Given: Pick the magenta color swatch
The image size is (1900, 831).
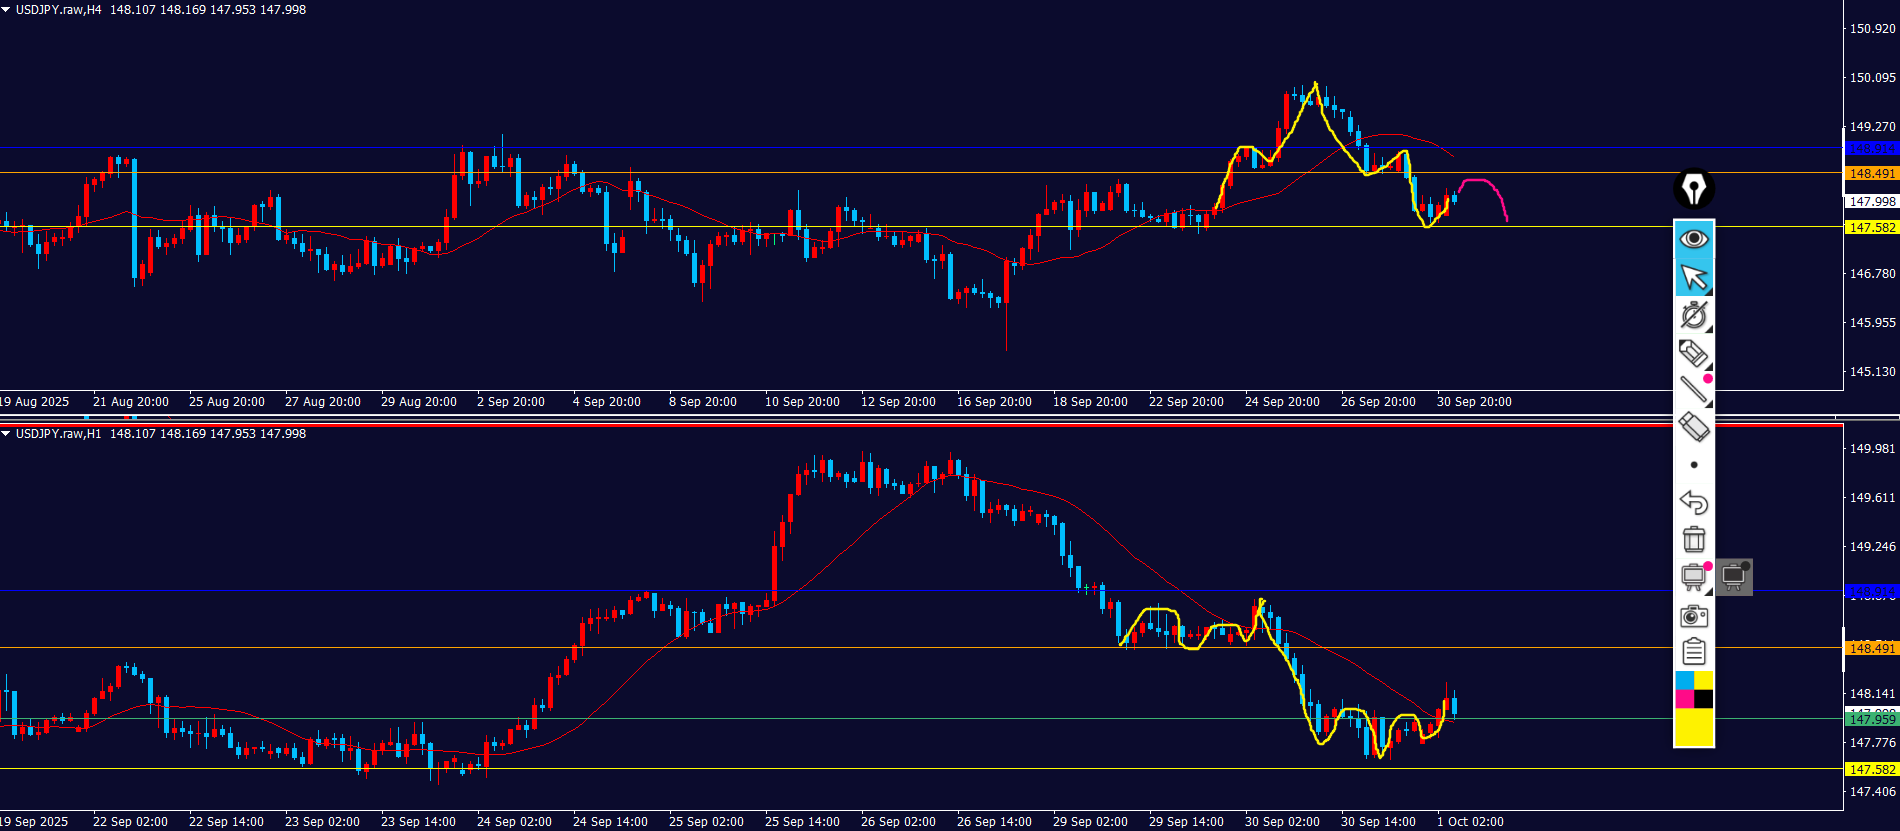Looking at the screenshot, I should (x=1684, y=699).
